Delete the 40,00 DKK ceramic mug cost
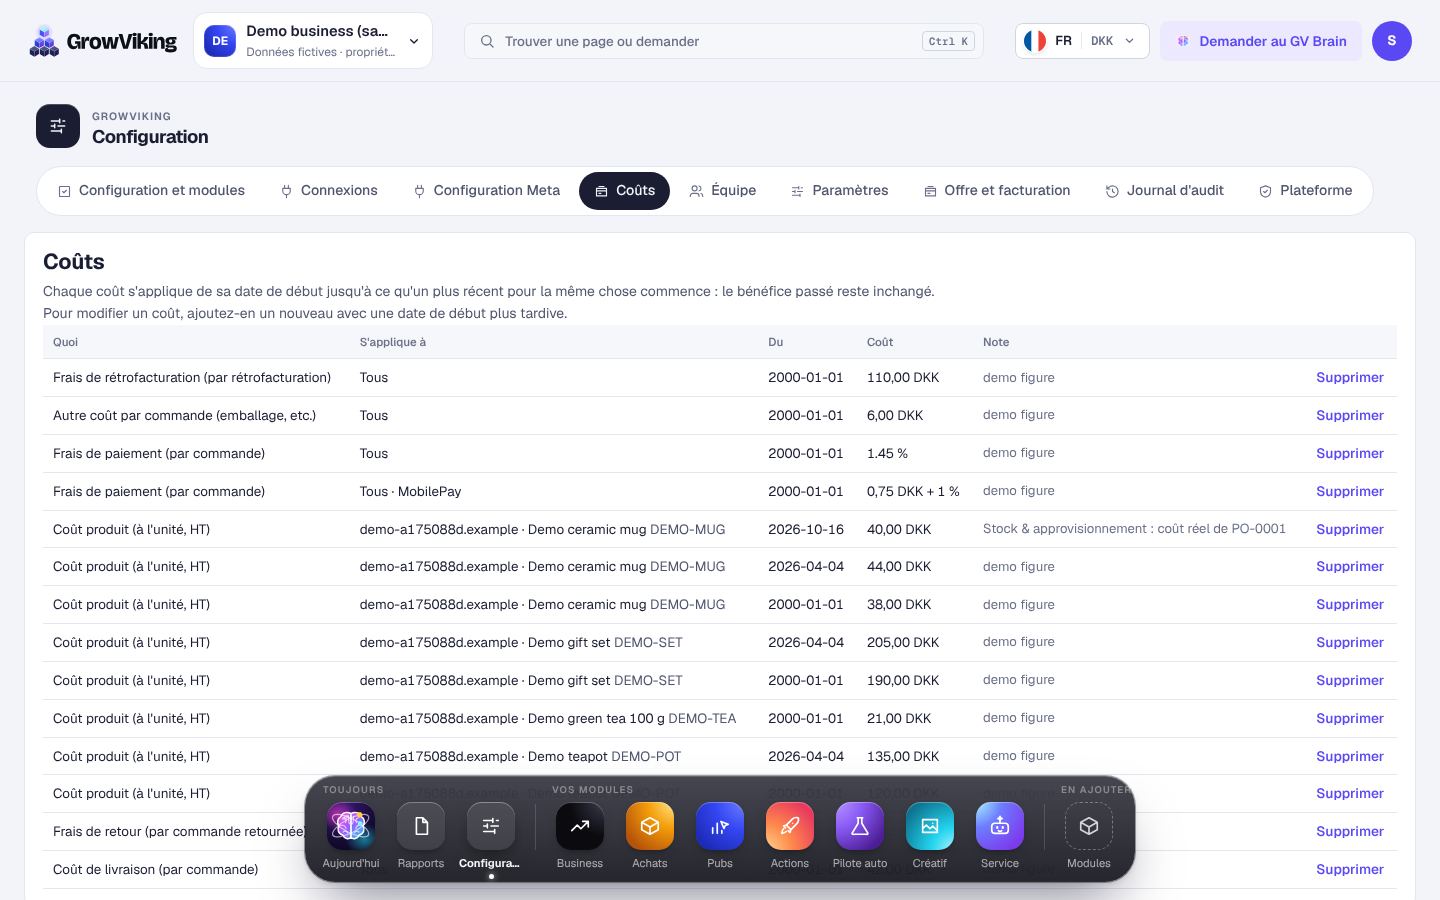The height and width of the screenshot is (900, 1440). (x=1350, y=530)
